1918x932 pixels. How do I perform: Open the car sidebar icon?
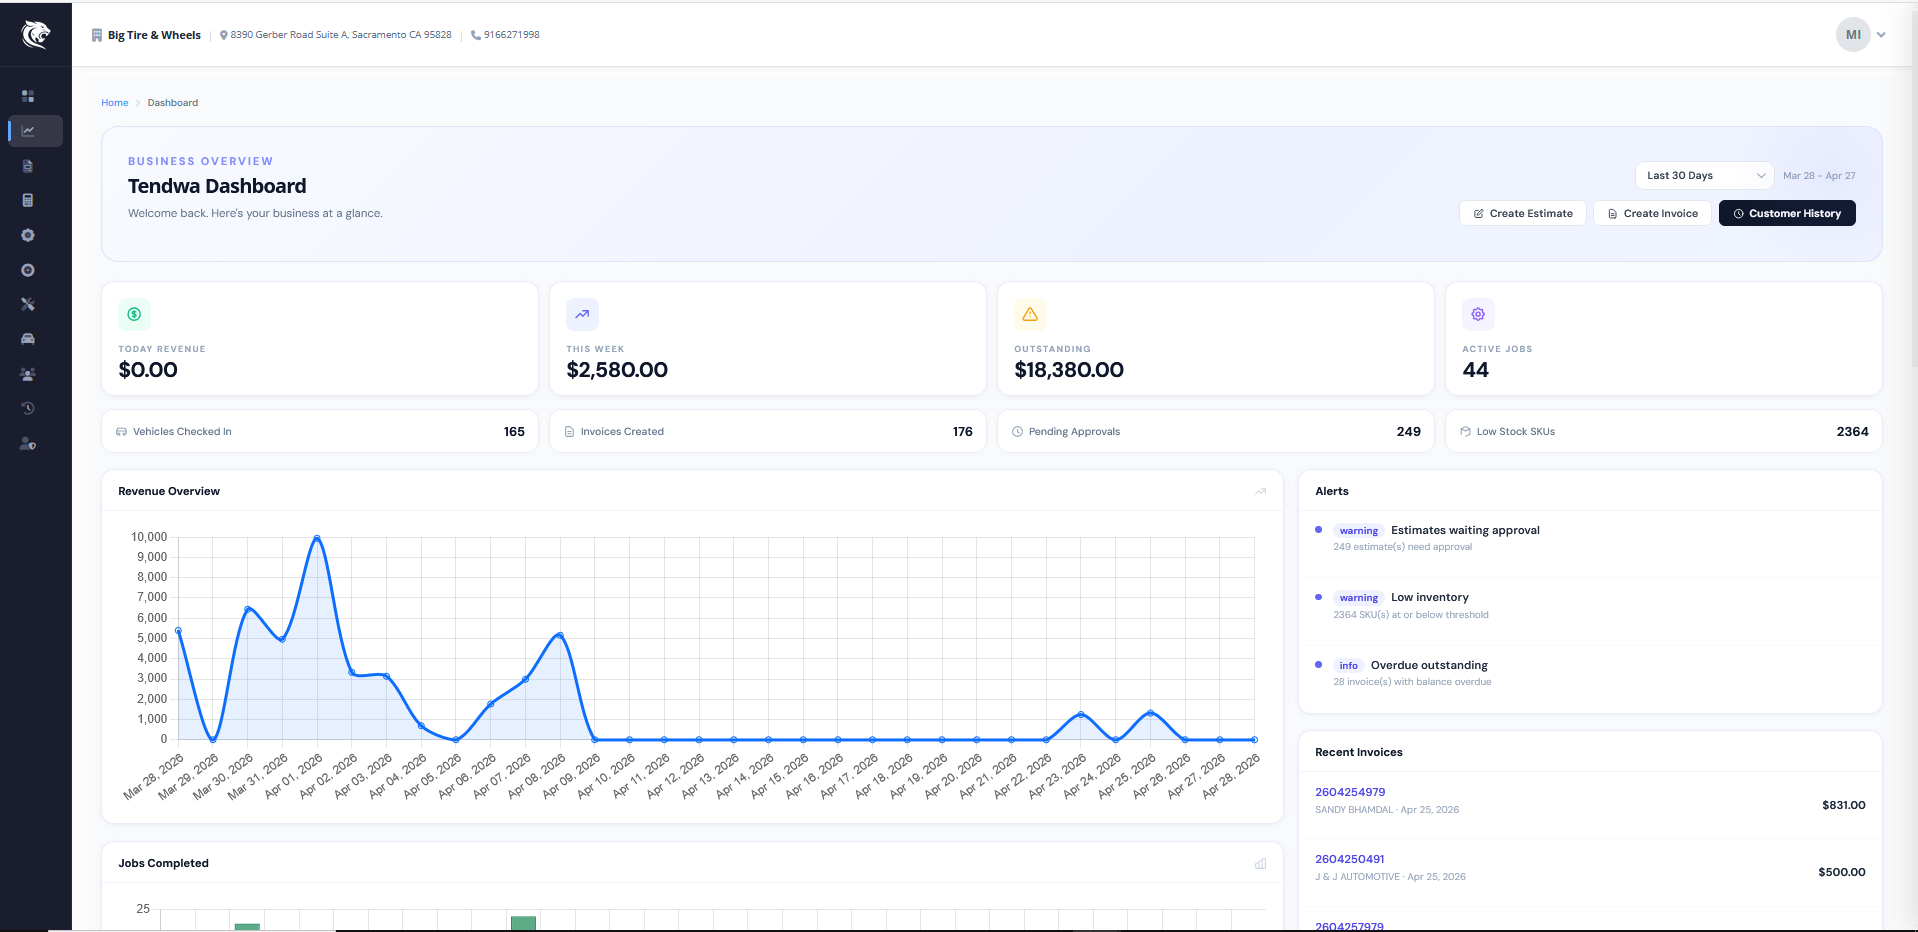28,339
